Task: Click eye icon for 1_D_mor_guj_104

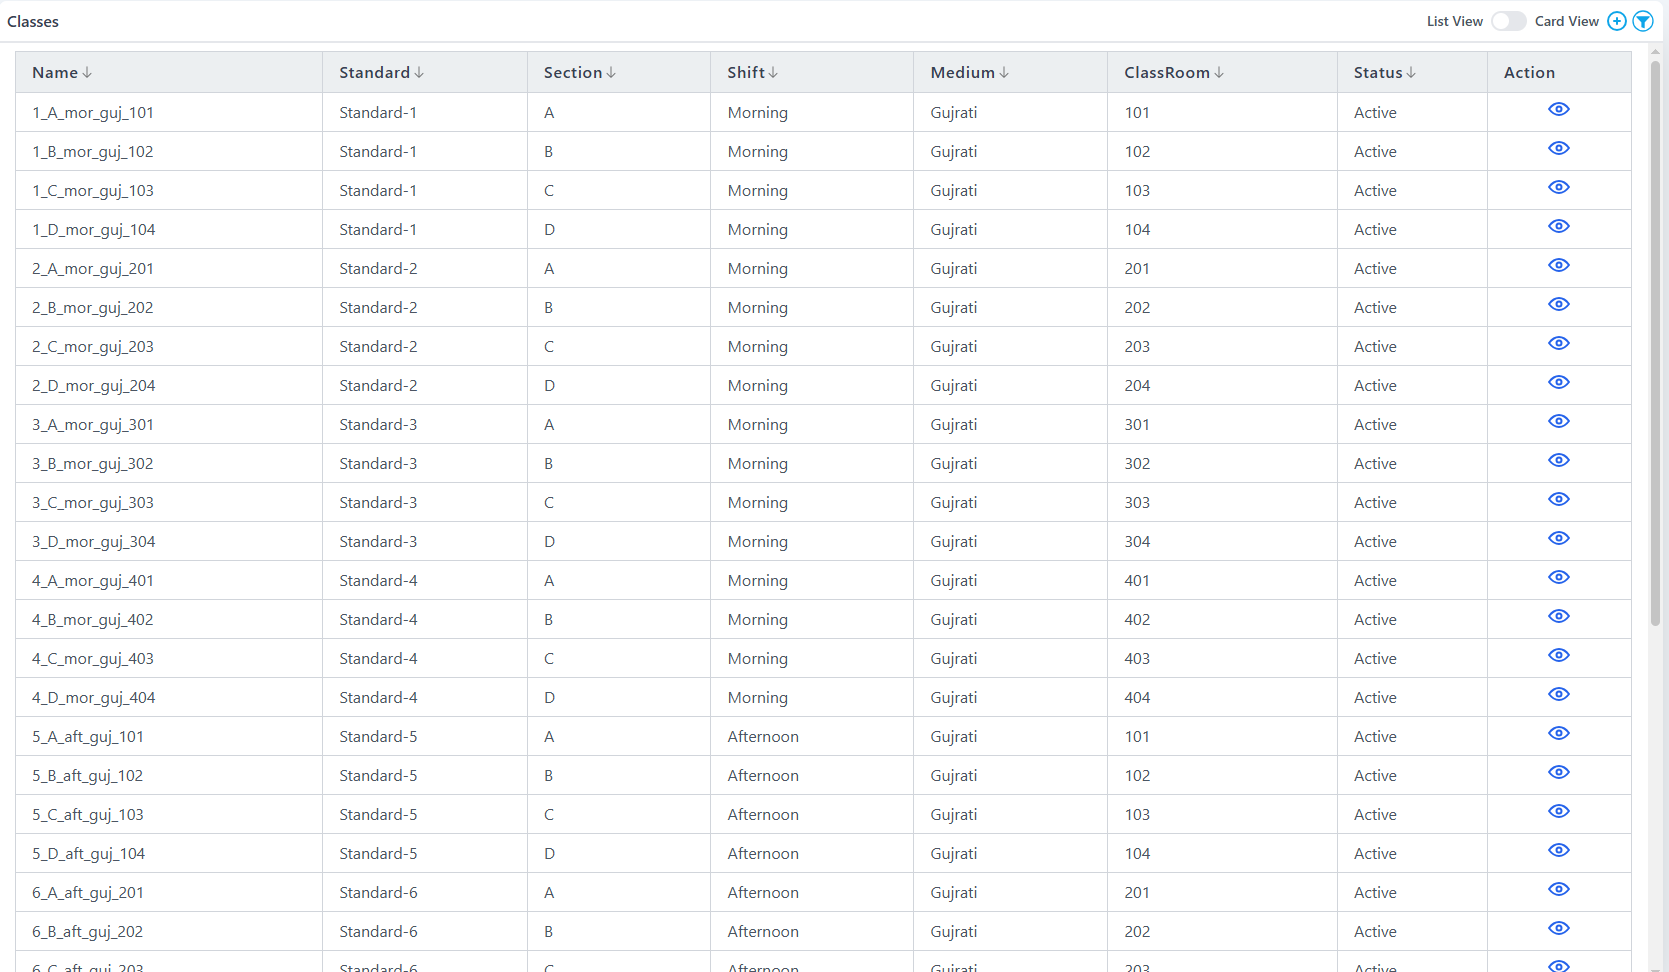Action: click(x=1558, y=226)
